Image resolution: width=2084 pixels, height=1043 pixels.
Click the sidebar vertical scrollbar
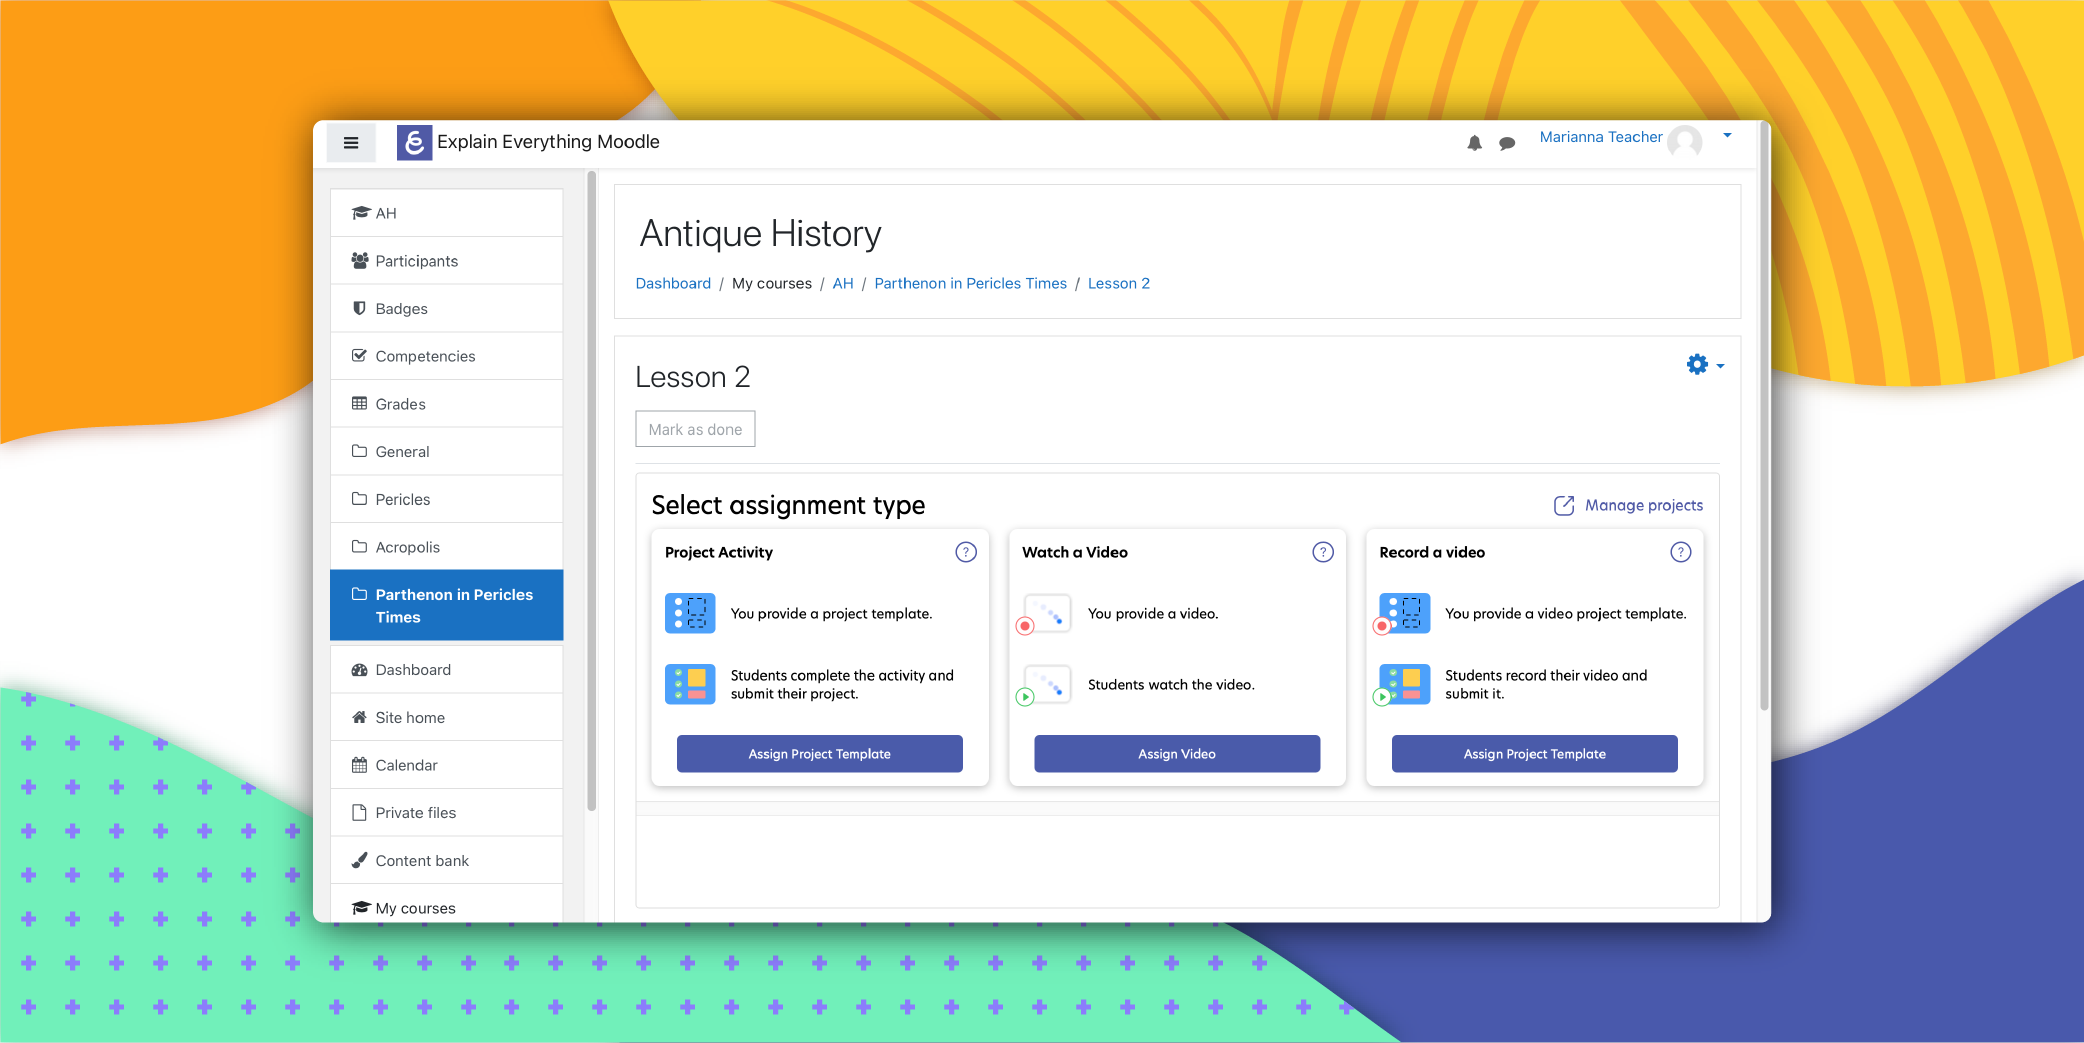coord(591,490)
